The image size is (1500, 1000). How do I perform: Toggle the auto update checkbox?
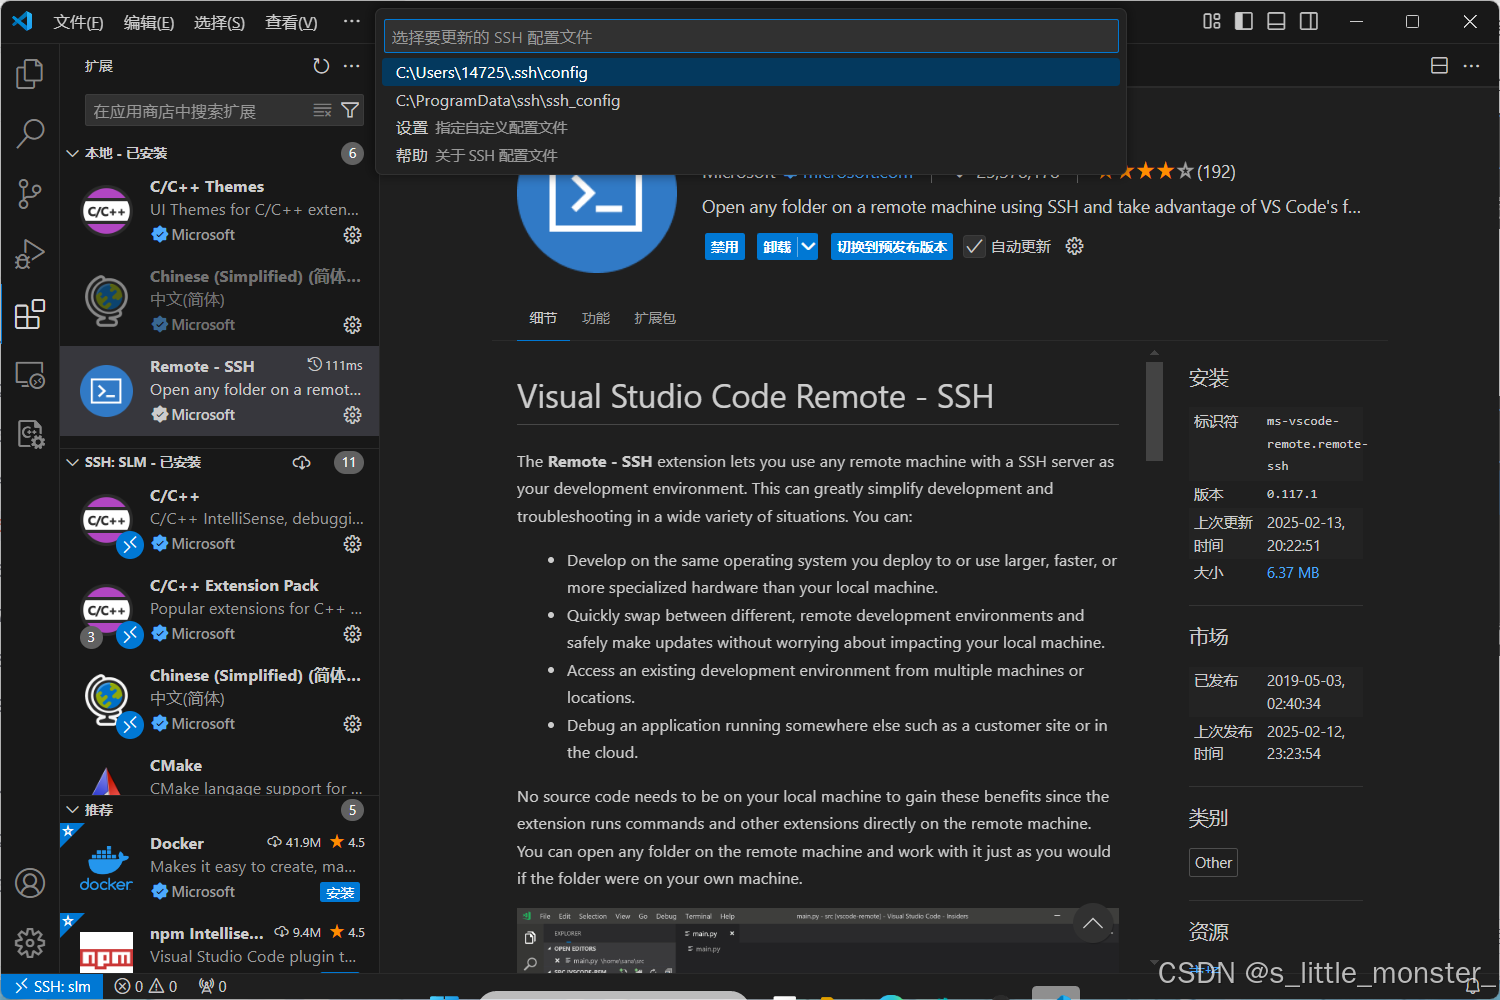[x=974, y=247]
